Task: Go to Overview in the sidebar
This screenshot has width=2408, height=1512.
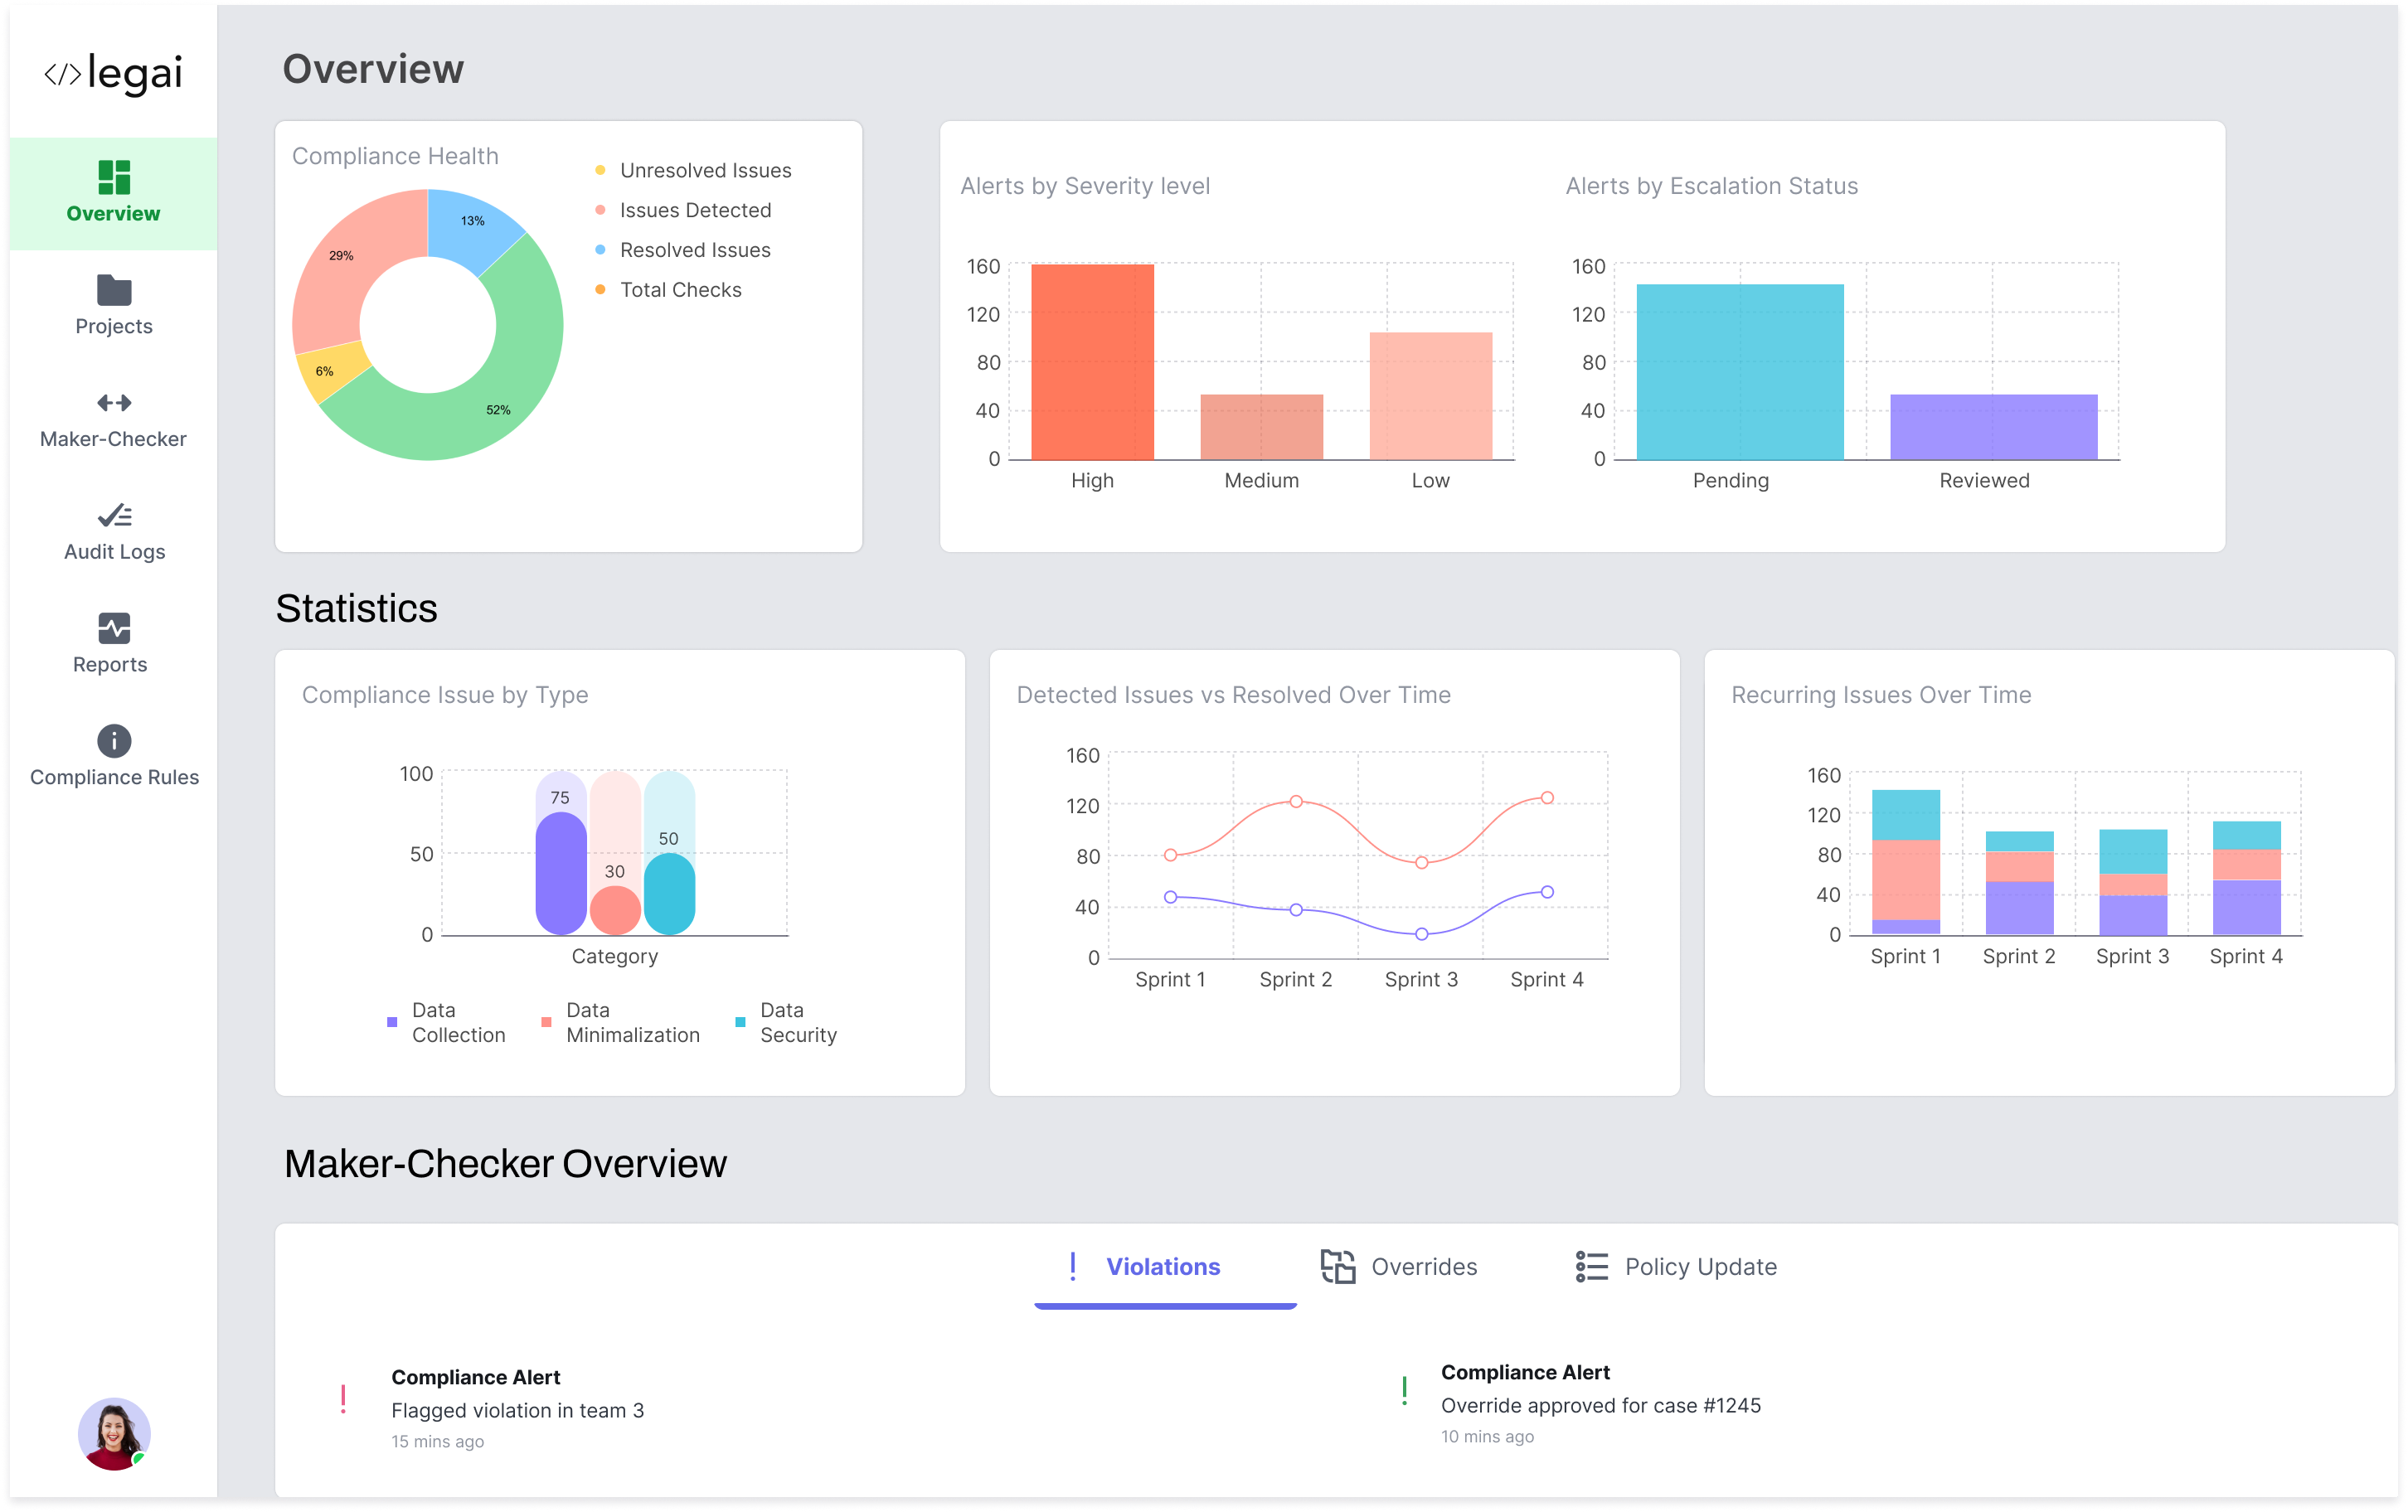Action: (x=113, y=193)
